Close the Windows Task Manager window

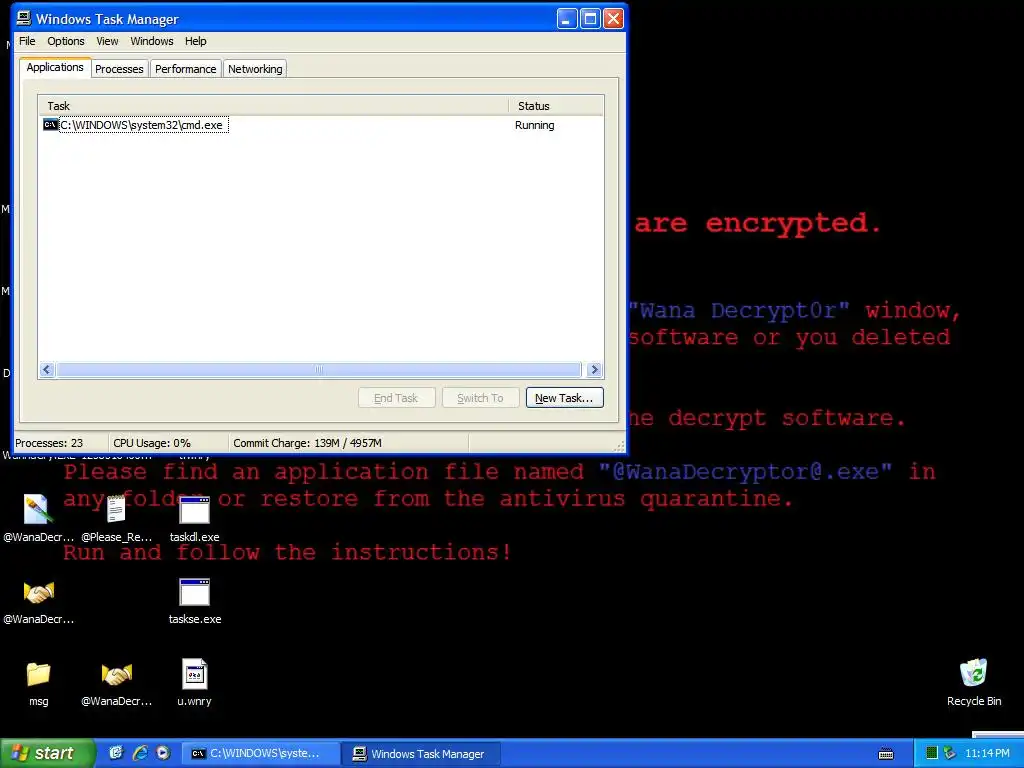tap(613, 18)
